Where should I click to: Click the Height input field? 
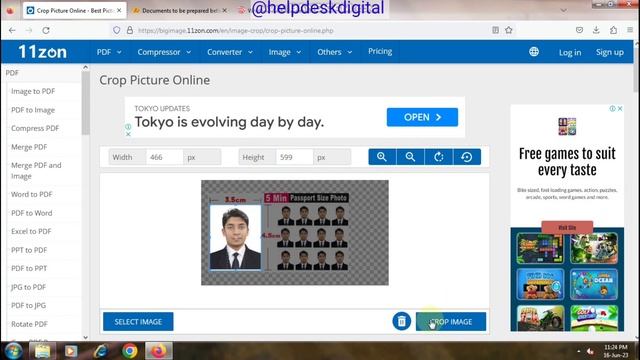click(294, 157)
